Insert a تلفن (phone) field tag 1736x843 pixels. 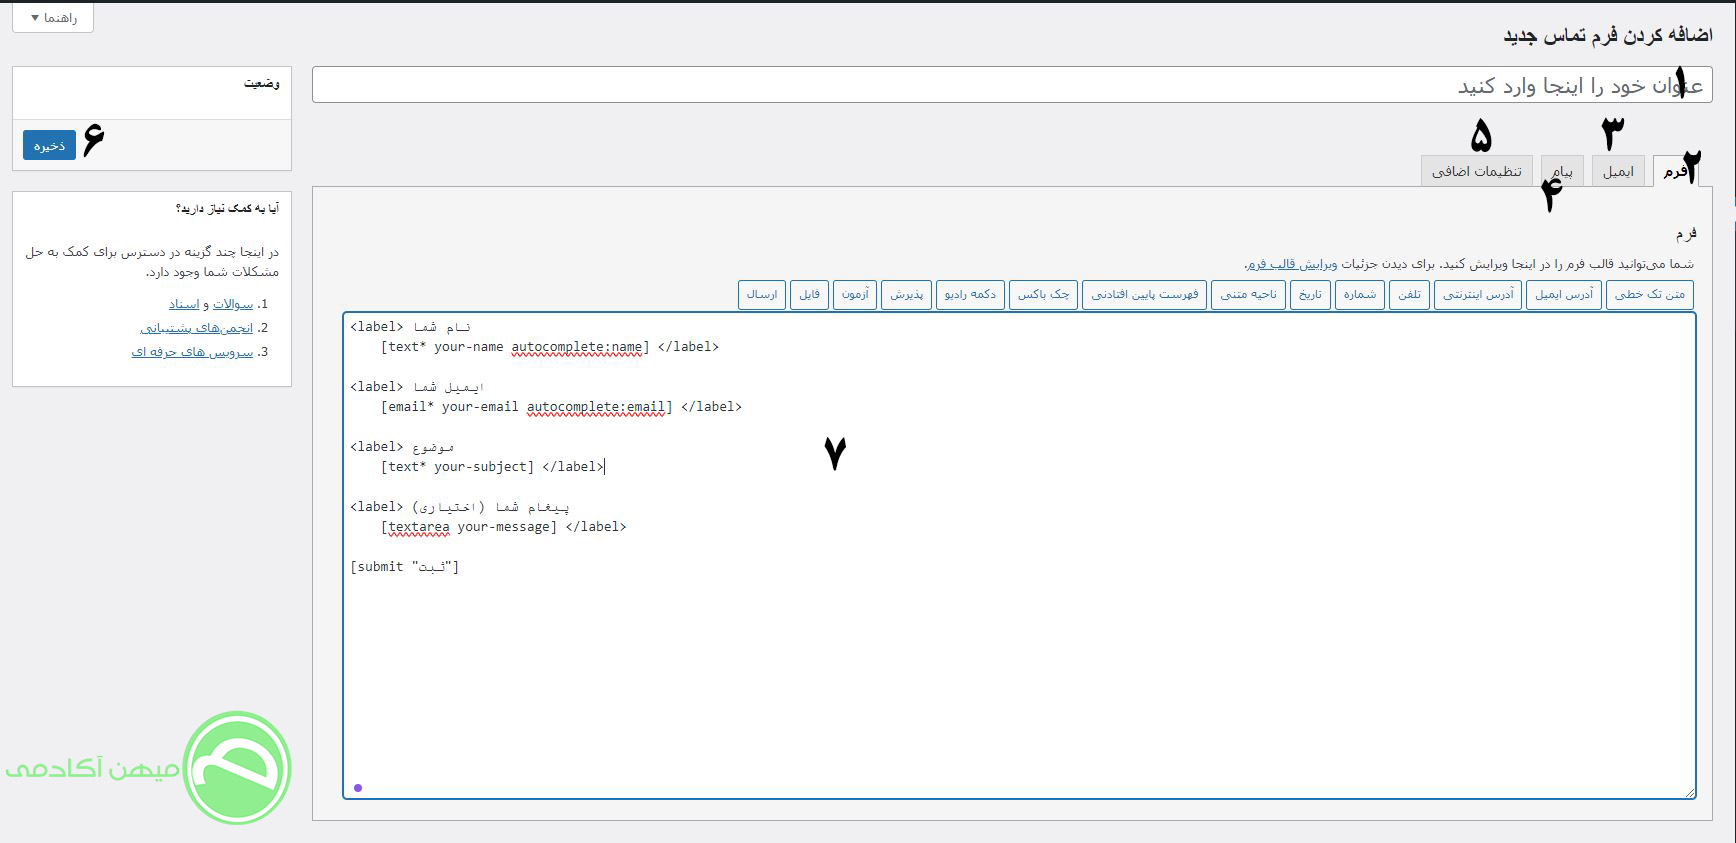pyautogui.click(x=1409, y=294)
